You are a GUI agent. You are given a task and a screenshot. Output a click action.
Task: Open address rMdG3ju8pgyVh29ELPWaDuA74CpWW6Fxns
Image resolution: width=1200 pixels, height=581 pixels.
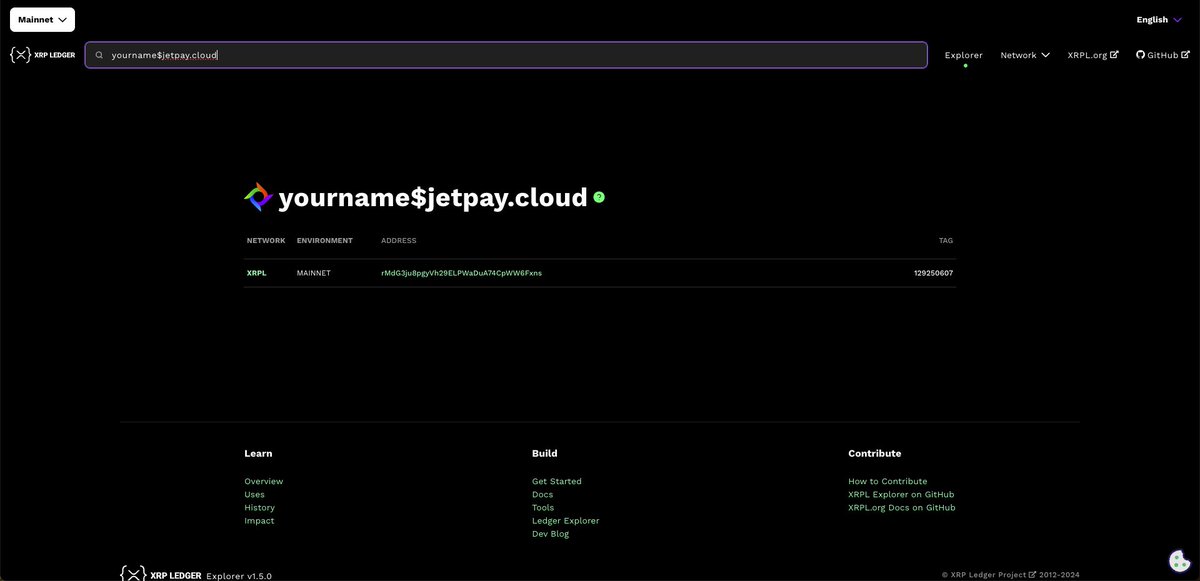pos(461,273)
